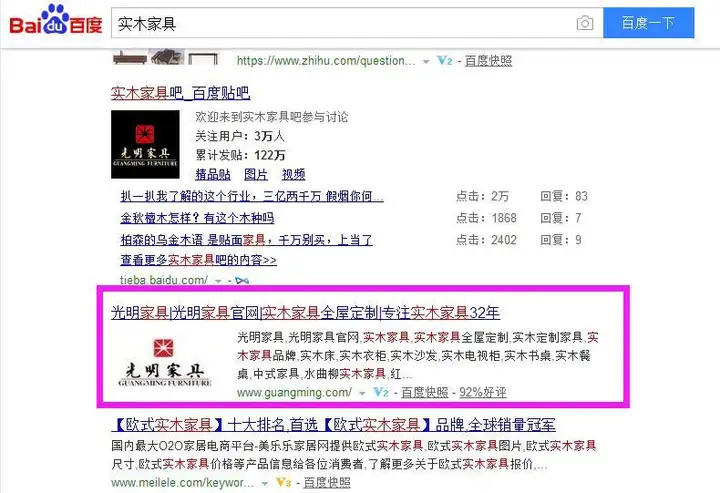Open the zhihu result furniture thumbnail
Image resolution: width=720 pixels, height=493 pixels.
pos(165,57)
